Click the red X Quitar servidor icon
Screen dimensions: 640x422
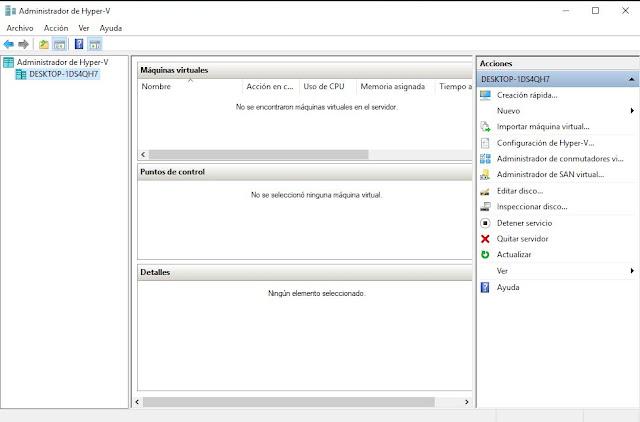(485, 239)
